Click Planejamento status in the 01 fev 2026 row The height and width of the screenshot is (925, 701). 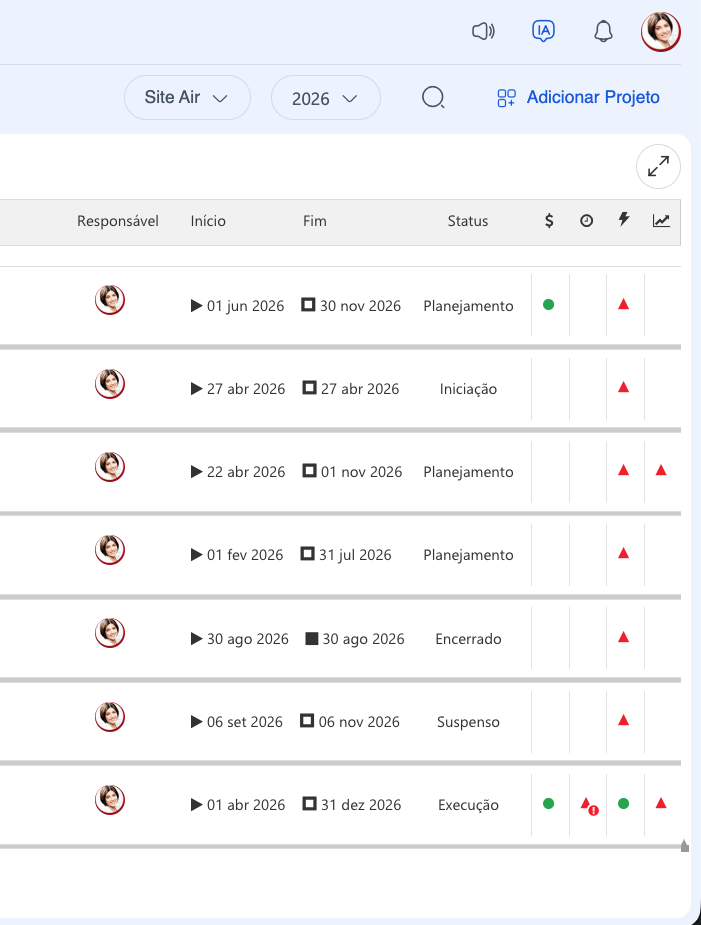[x=469, y=555]
